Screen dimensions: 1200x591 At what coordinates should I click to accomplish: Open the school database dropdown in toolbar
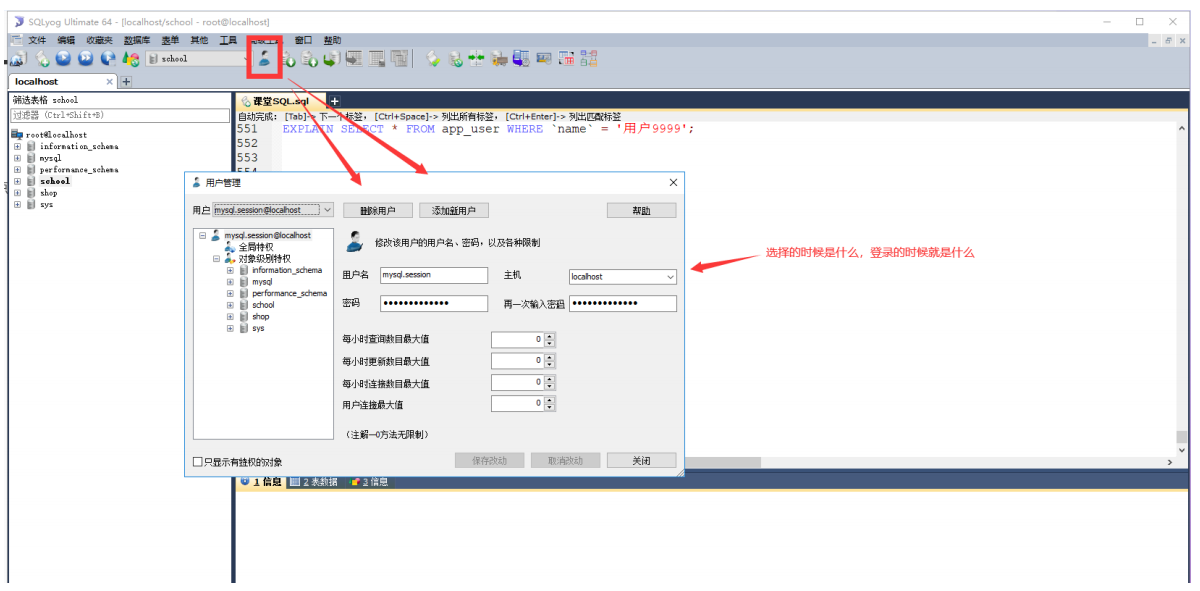tap(199, 59)
